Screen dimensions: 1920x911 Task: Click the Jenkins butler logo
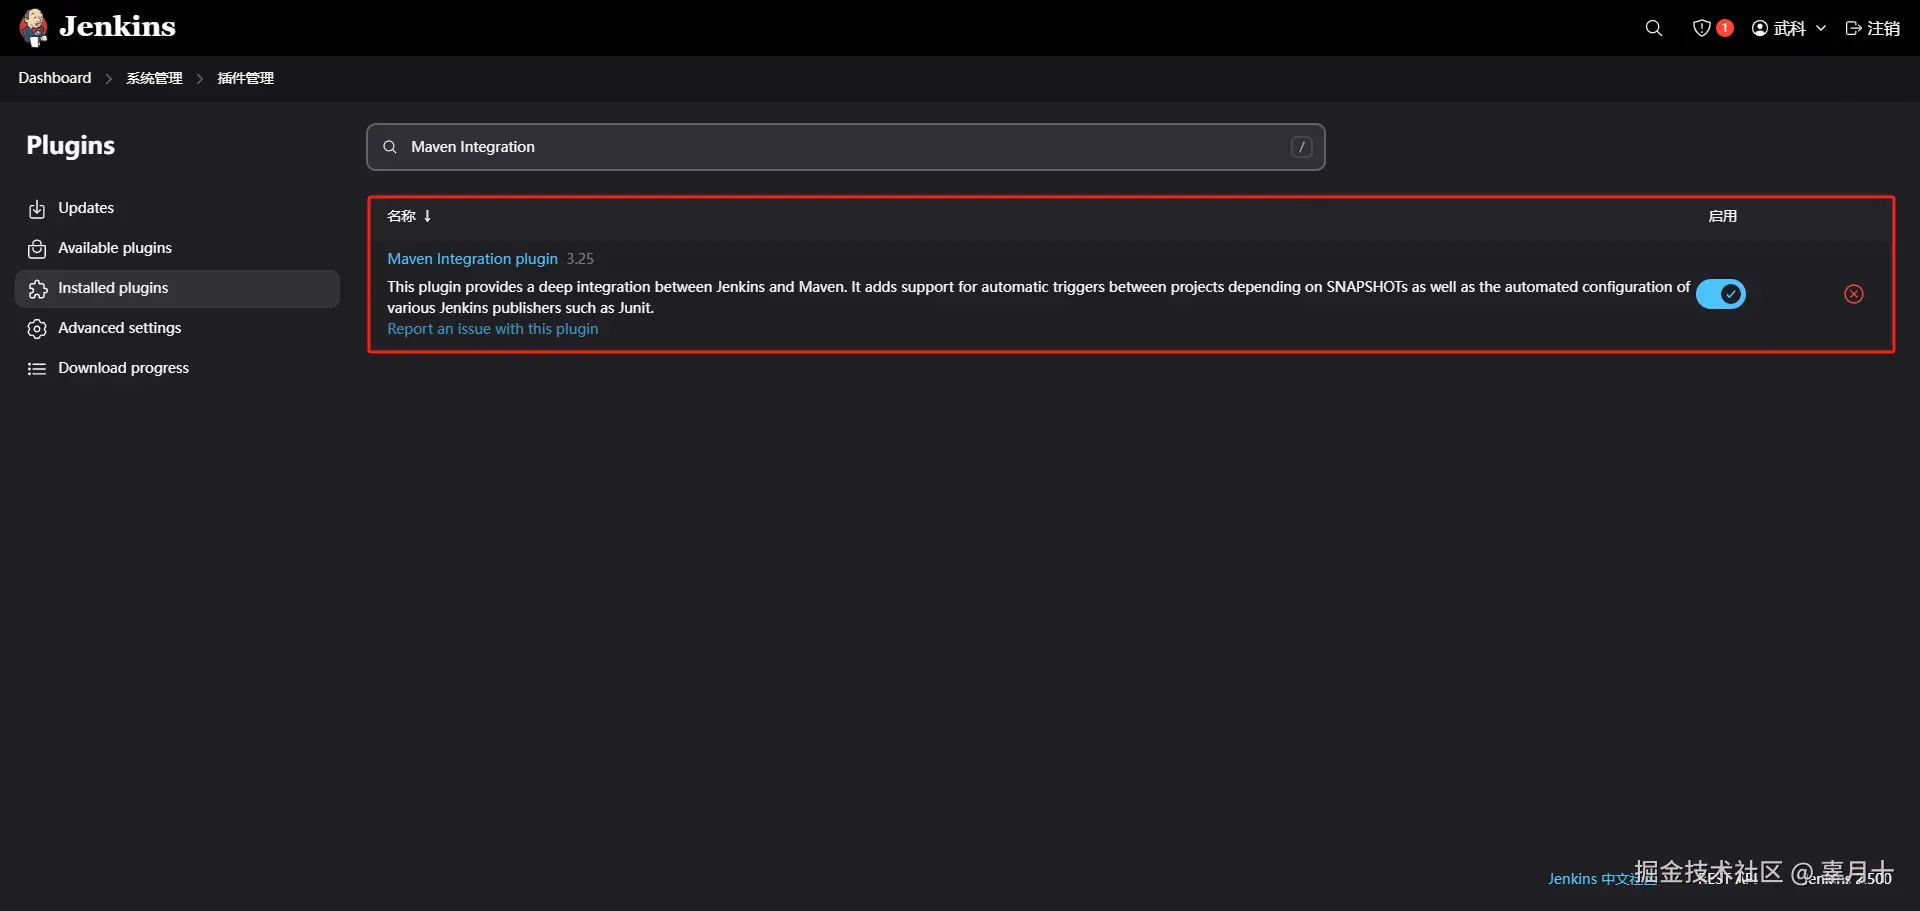pos(34,27)
